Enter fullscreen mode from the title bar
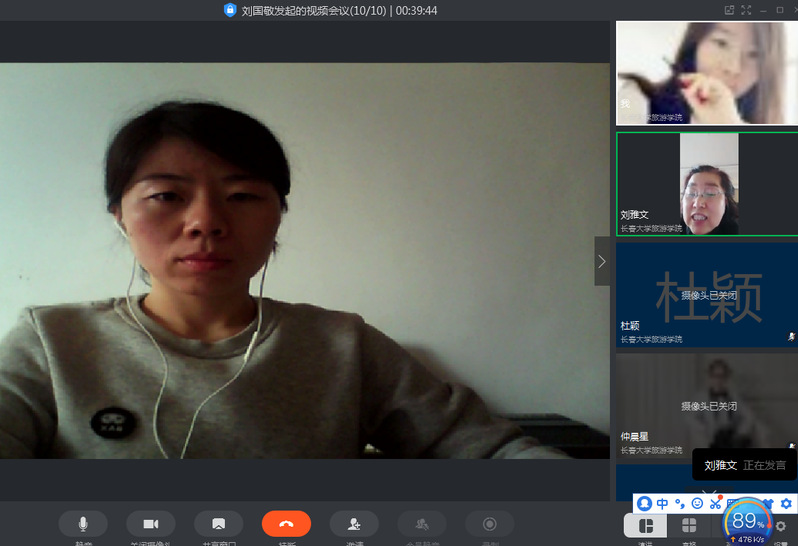This screenshot has height=546, width=798. tap(746, 10)
